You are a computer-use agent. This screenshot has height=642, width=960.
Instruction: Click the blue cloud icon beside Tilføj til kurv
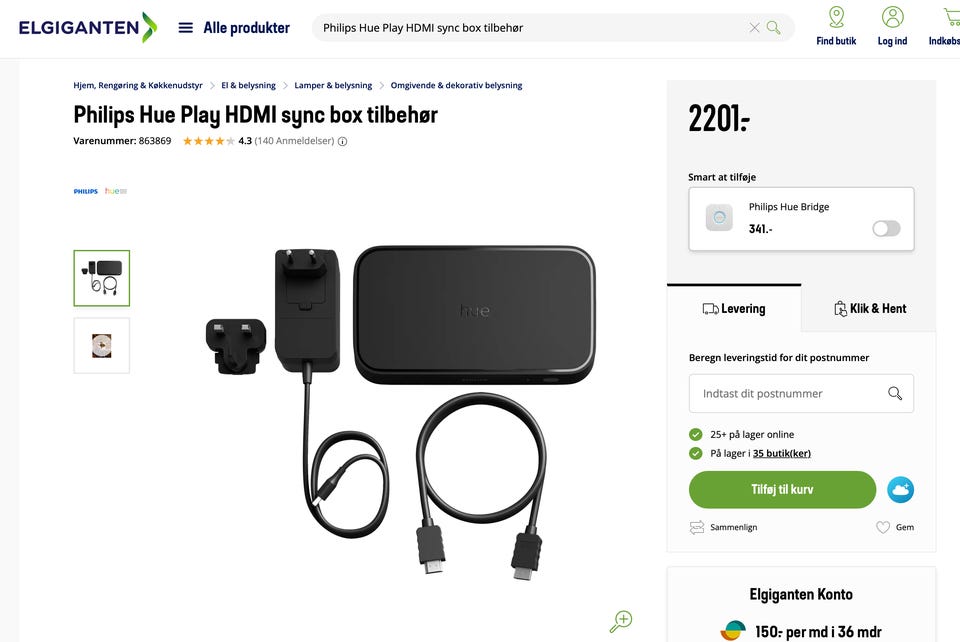point(900,490)
